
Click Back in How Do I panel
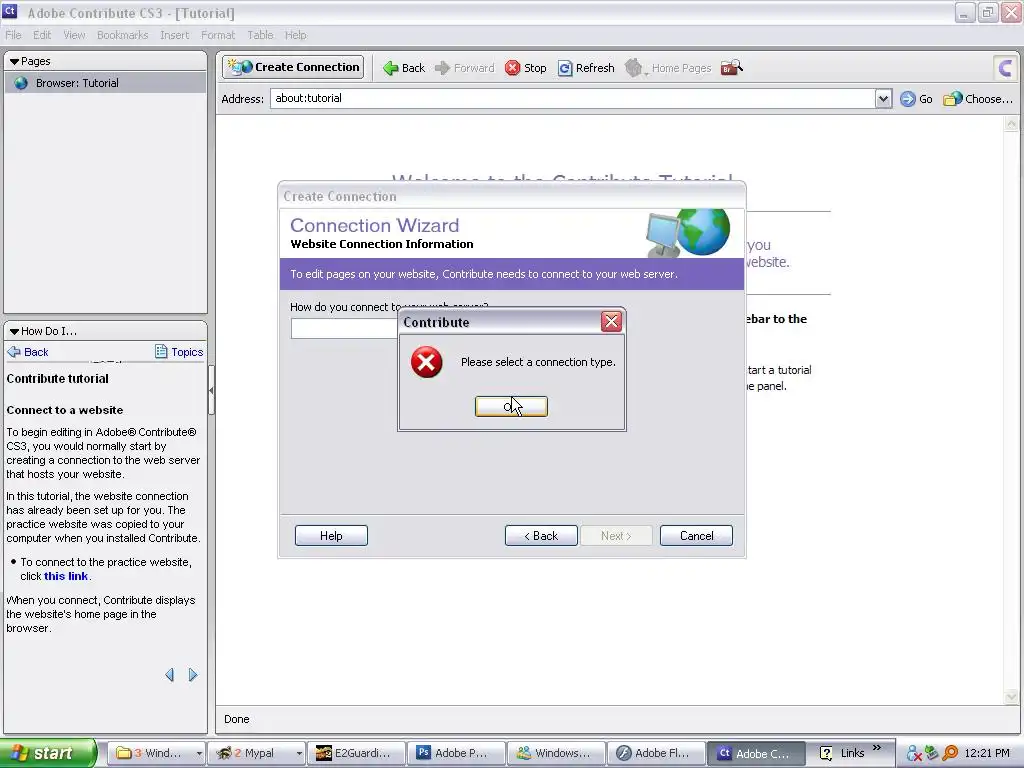click(x=28, y=352)
